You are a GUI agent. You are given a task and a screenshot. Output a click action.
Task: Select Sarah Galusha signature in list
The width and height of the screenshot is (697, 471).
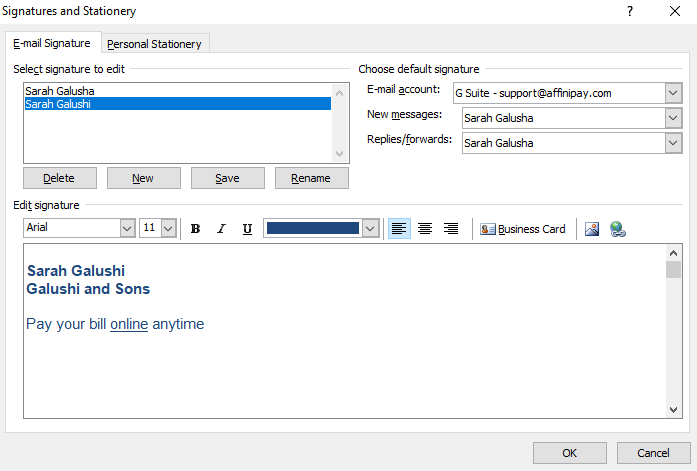click(60, 91)
